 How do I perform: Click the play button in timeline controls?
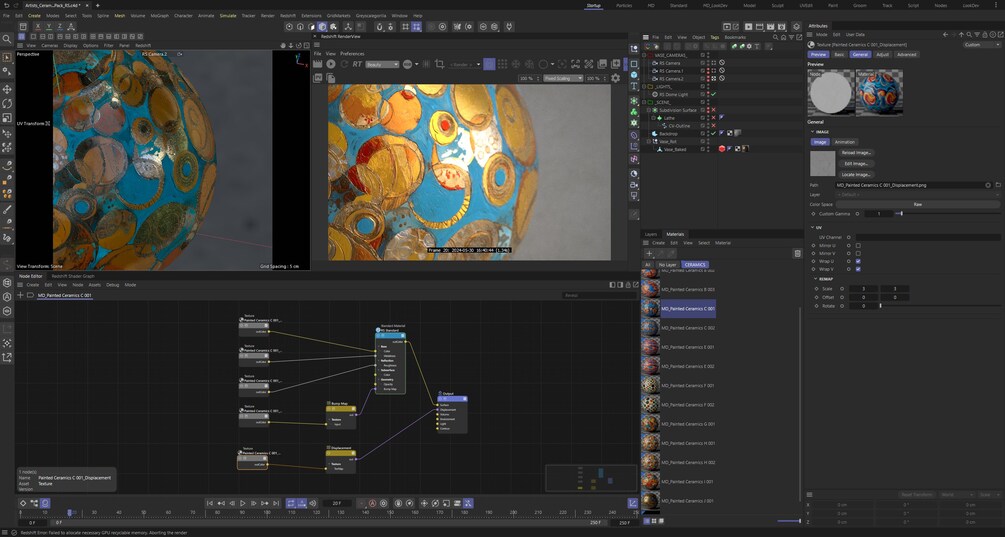(242, 504)
